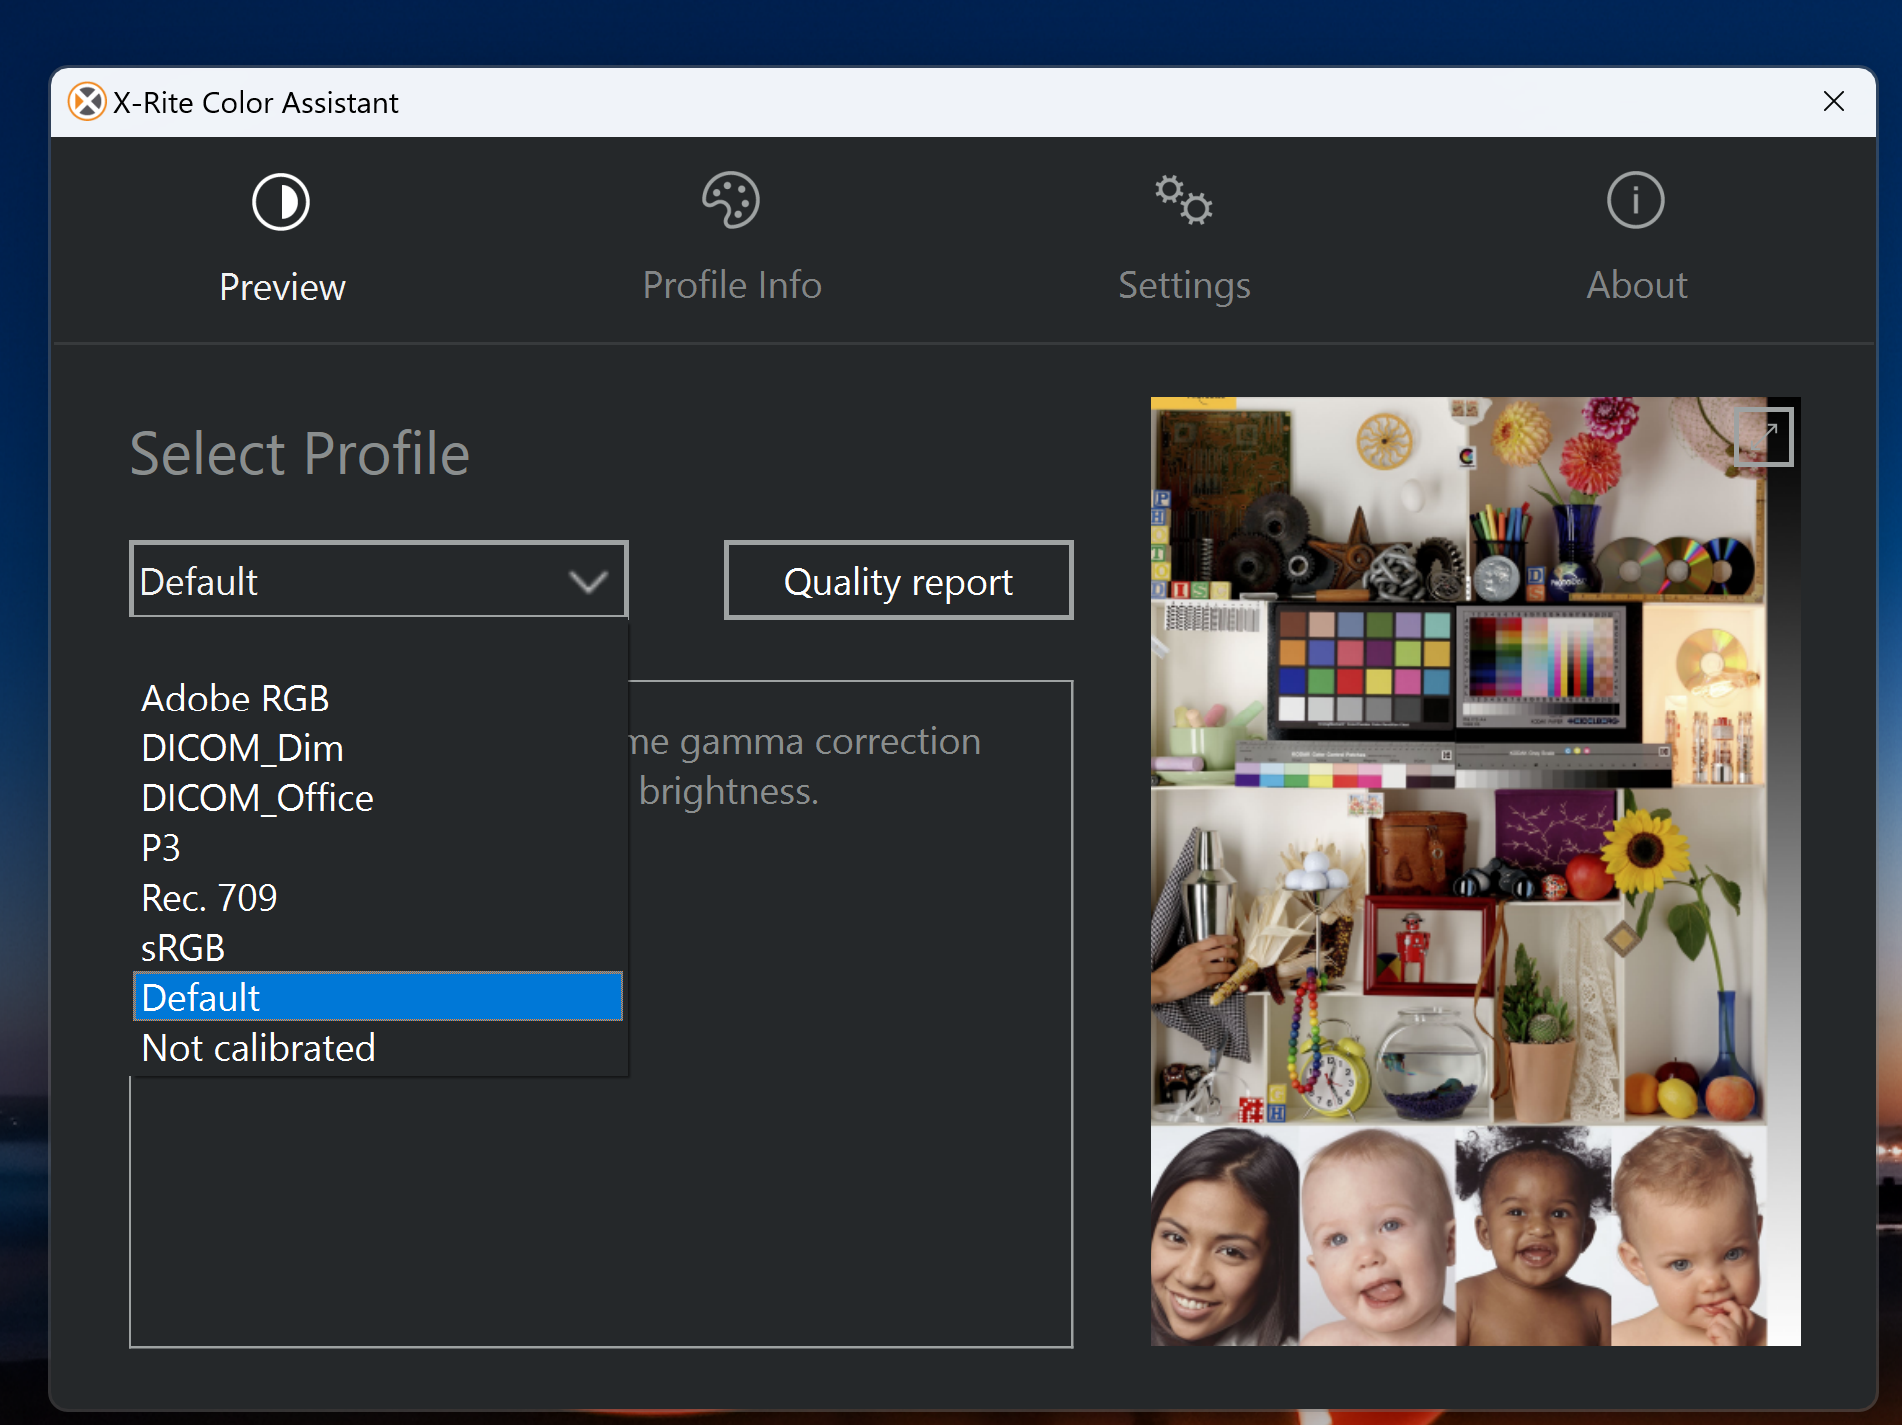Switch to Profile Info tab label
Screen dimensions: 1902x1425
[x=731, y=286]
